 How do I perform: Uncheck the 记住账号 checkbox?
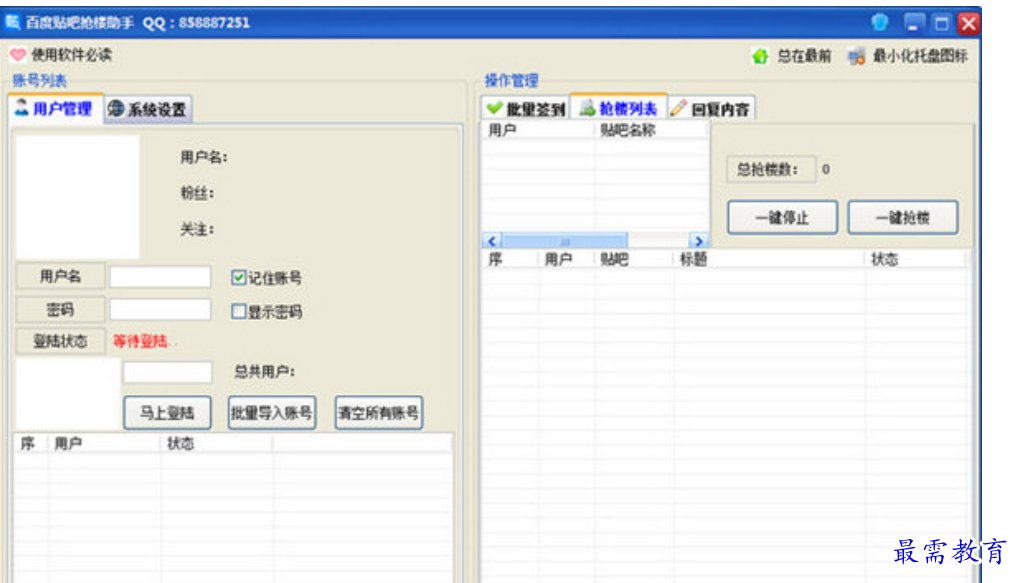(238, 278)
